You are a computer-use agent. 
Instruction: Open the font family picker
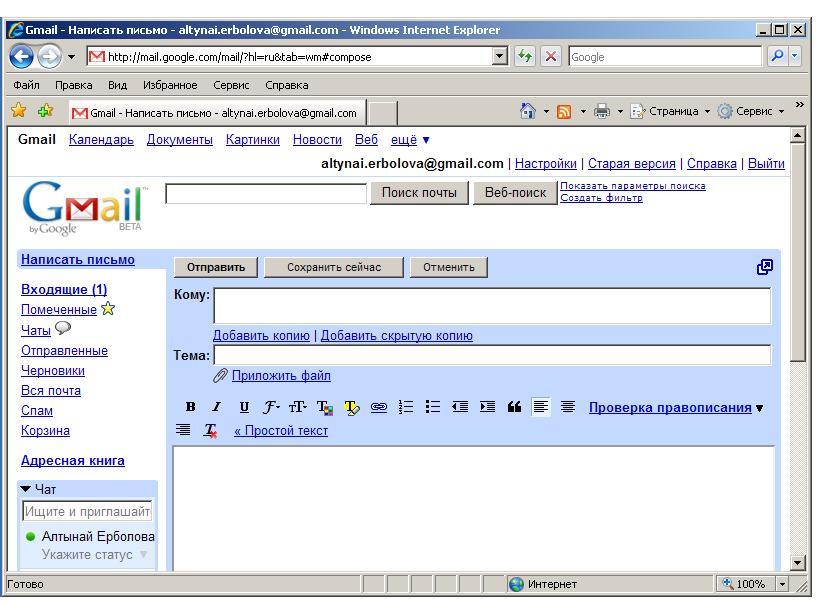[271, 407]
